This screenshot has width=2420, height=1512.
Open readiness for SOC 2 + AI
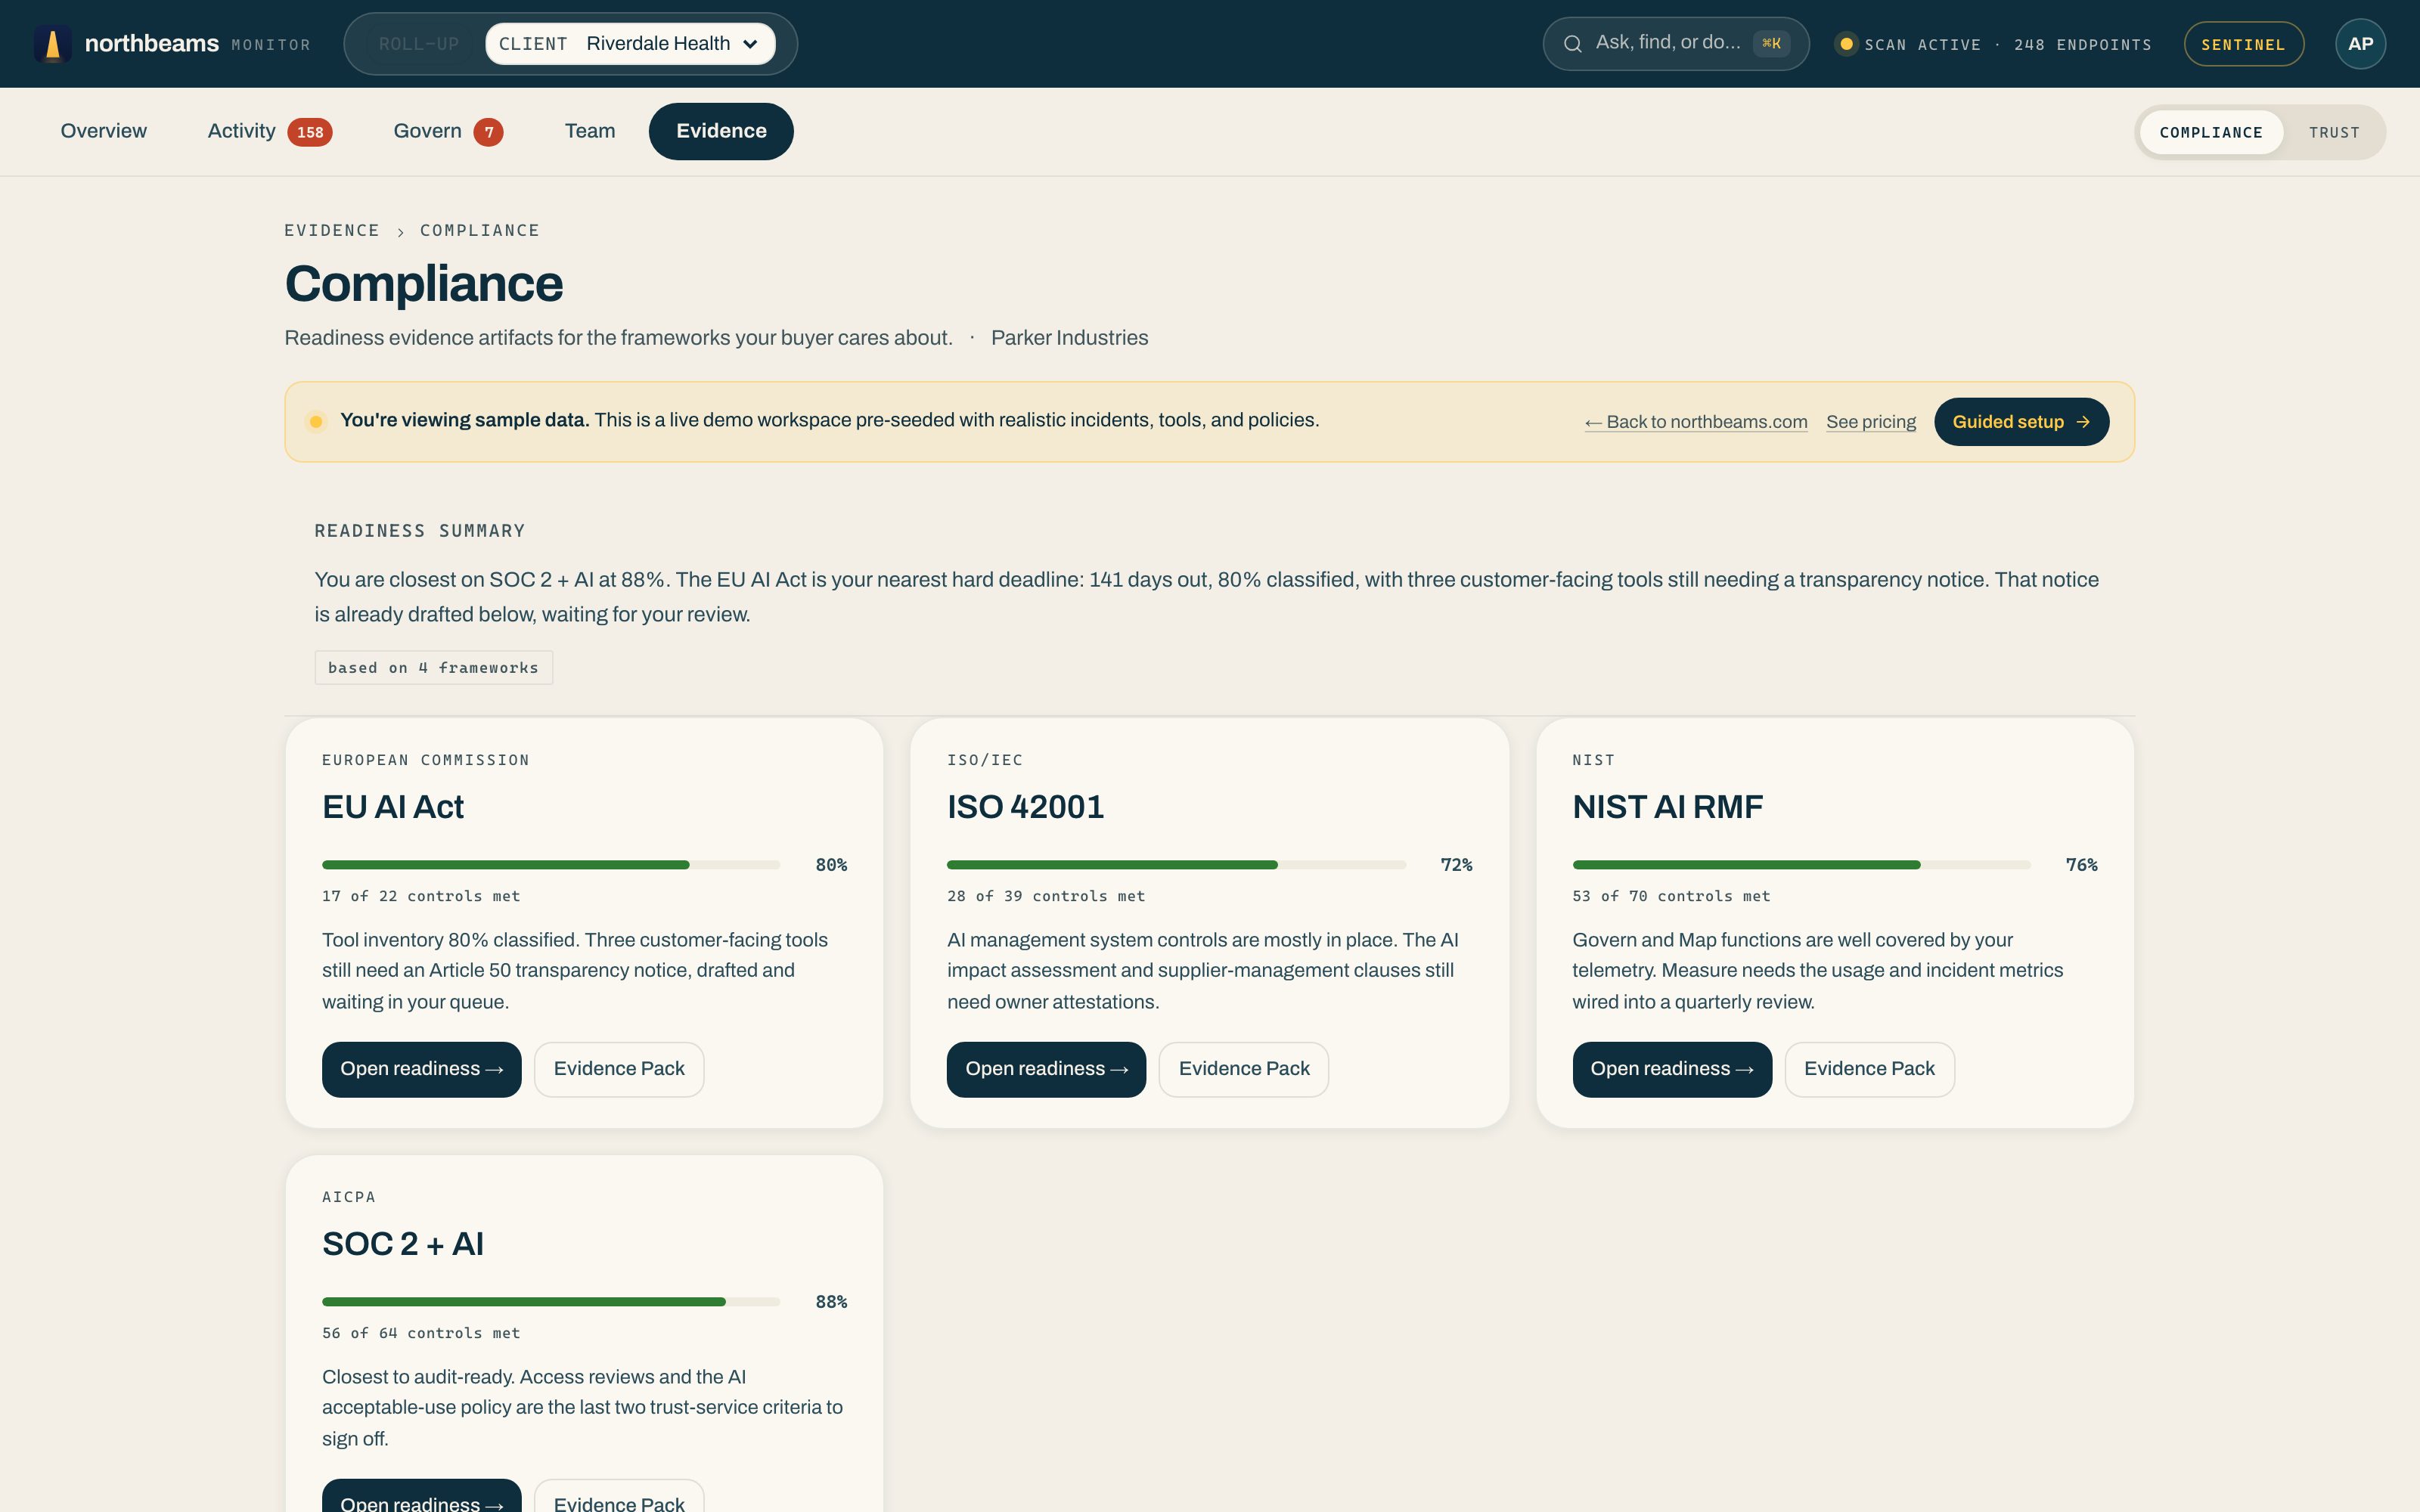pyautogui.click(x=421, y=1497)
